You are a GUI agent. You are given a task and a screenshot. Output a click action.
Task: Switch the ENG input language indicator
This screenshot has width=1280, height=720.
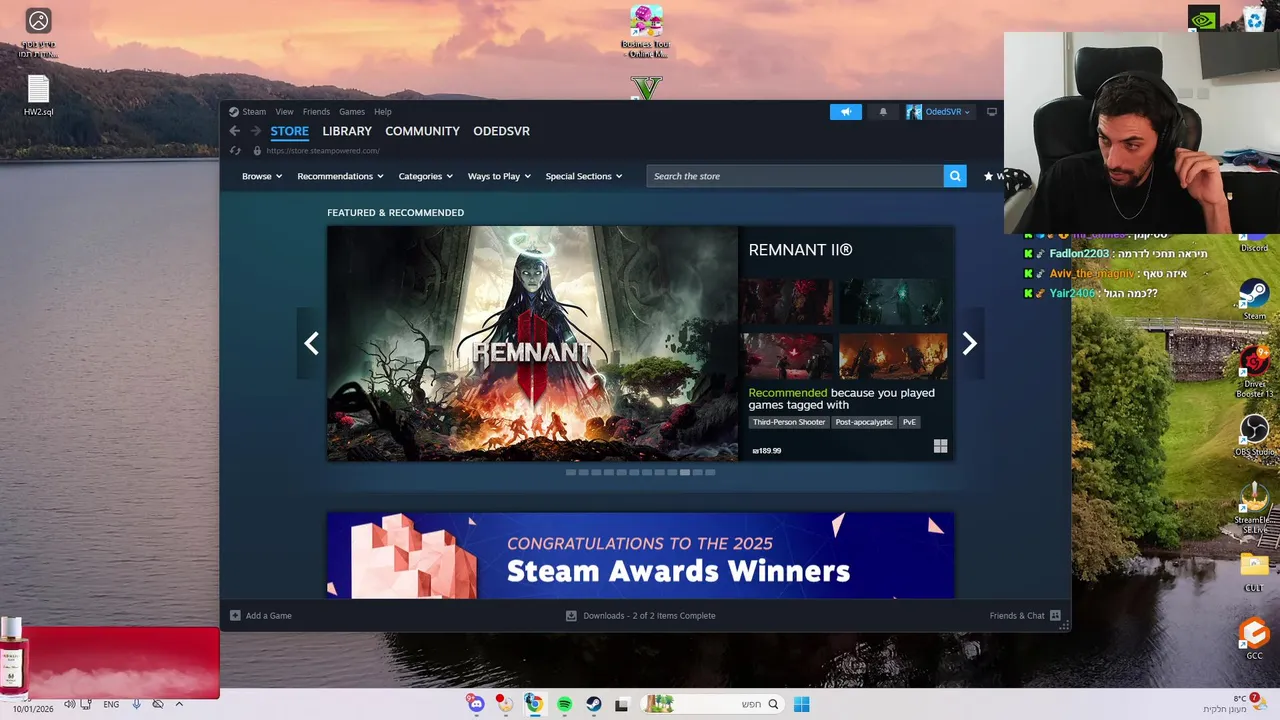pyautogui.click(x=111, y=704)
